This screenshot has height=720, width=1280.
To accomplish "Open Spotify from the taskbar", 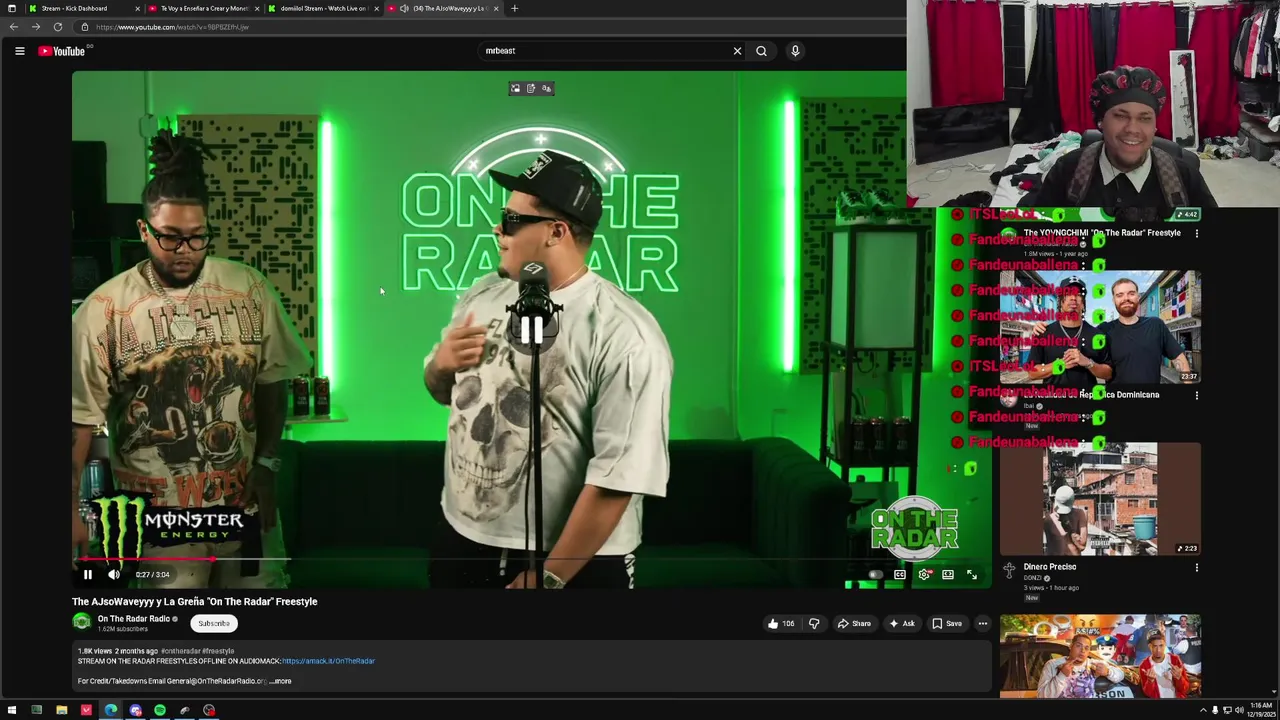I will (x=160, y=710).
